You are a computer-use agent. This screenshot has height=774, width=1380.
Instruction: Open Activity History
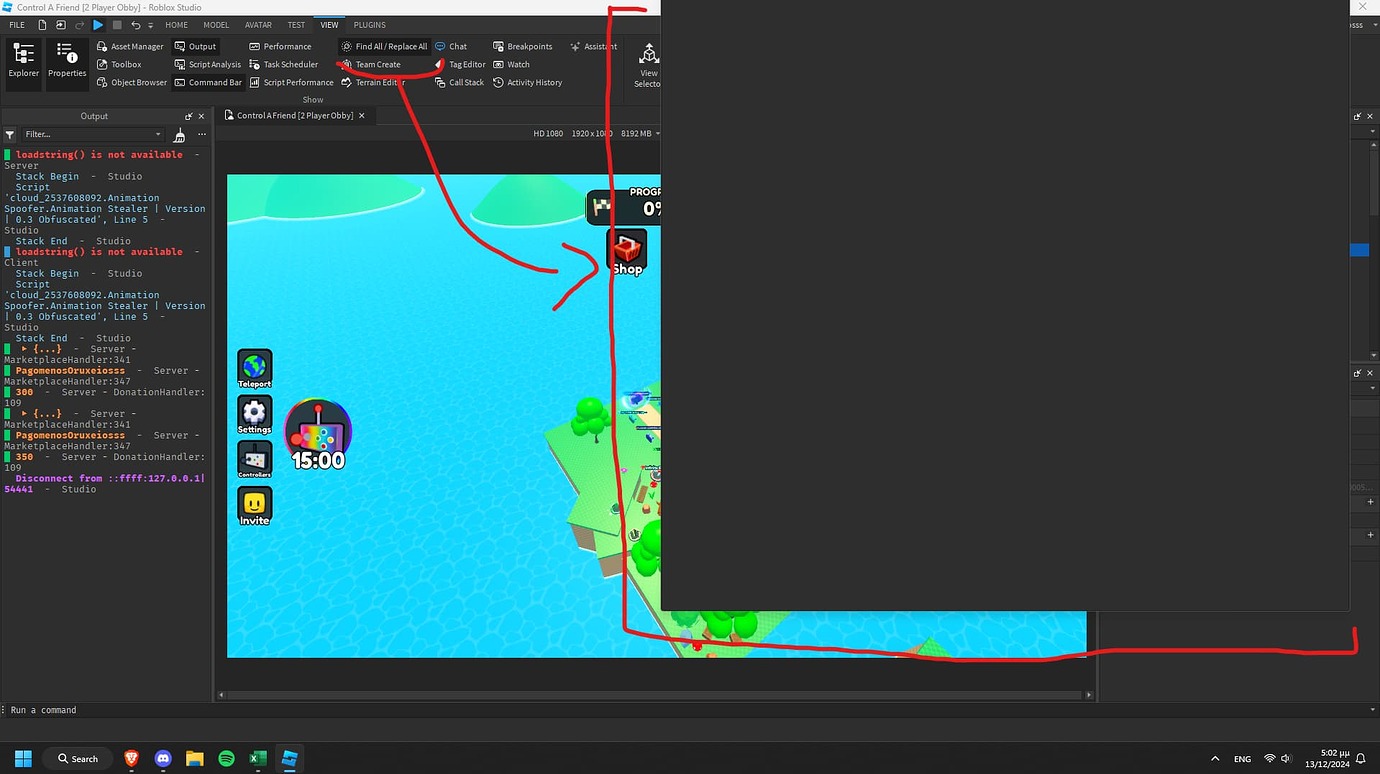coord(527,82)
